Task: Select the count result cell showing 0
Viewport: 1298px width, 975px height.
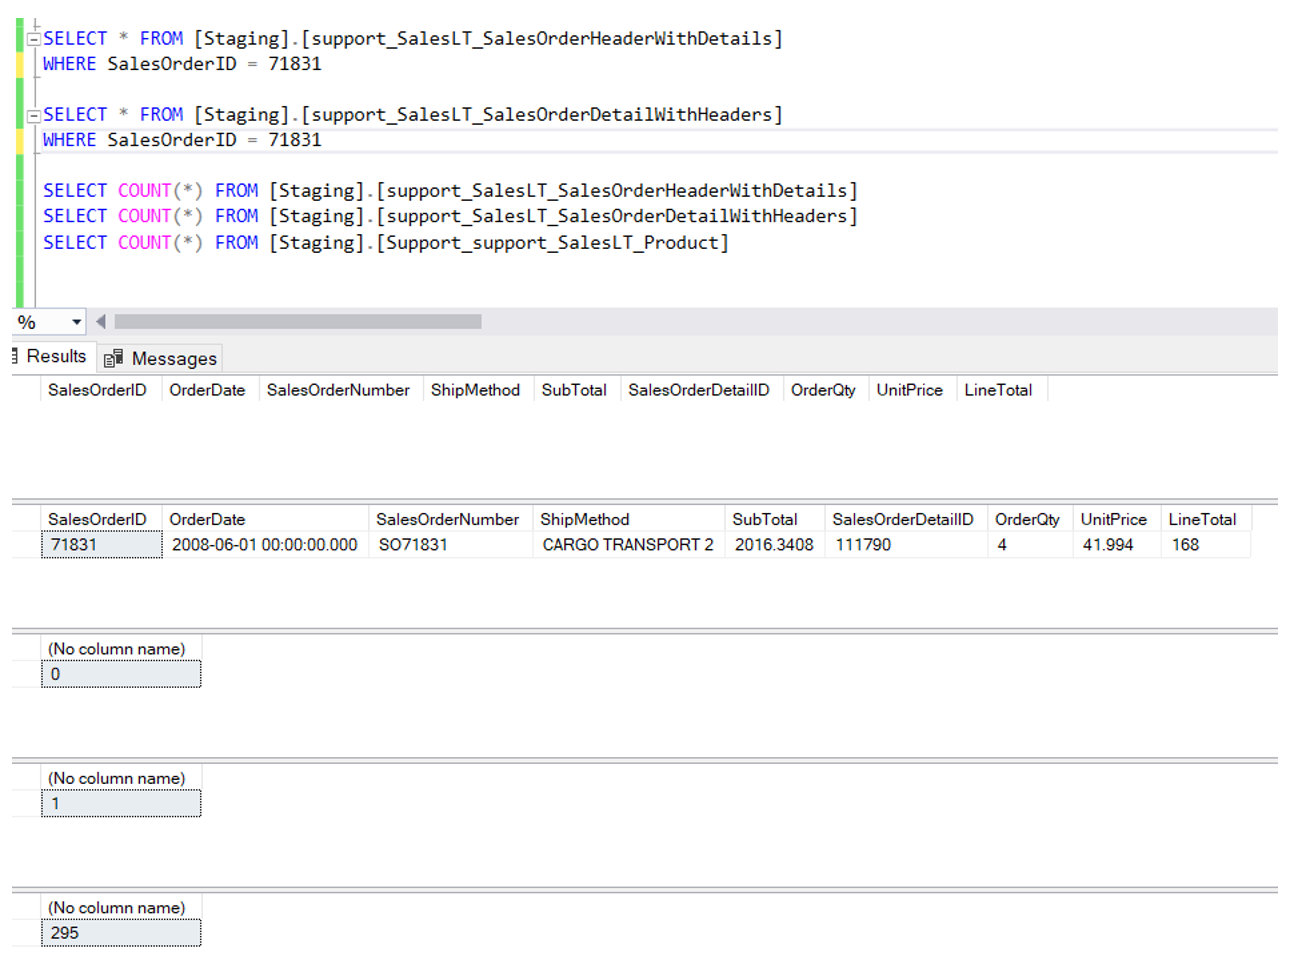Action: 120,675
